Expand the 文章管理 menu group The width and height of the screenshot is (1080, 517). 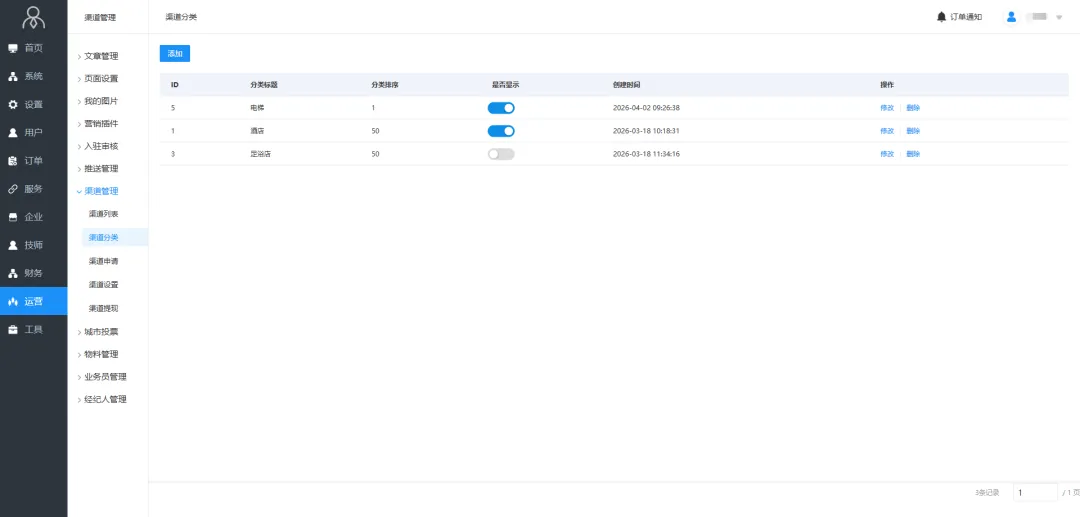click(100, 56)
